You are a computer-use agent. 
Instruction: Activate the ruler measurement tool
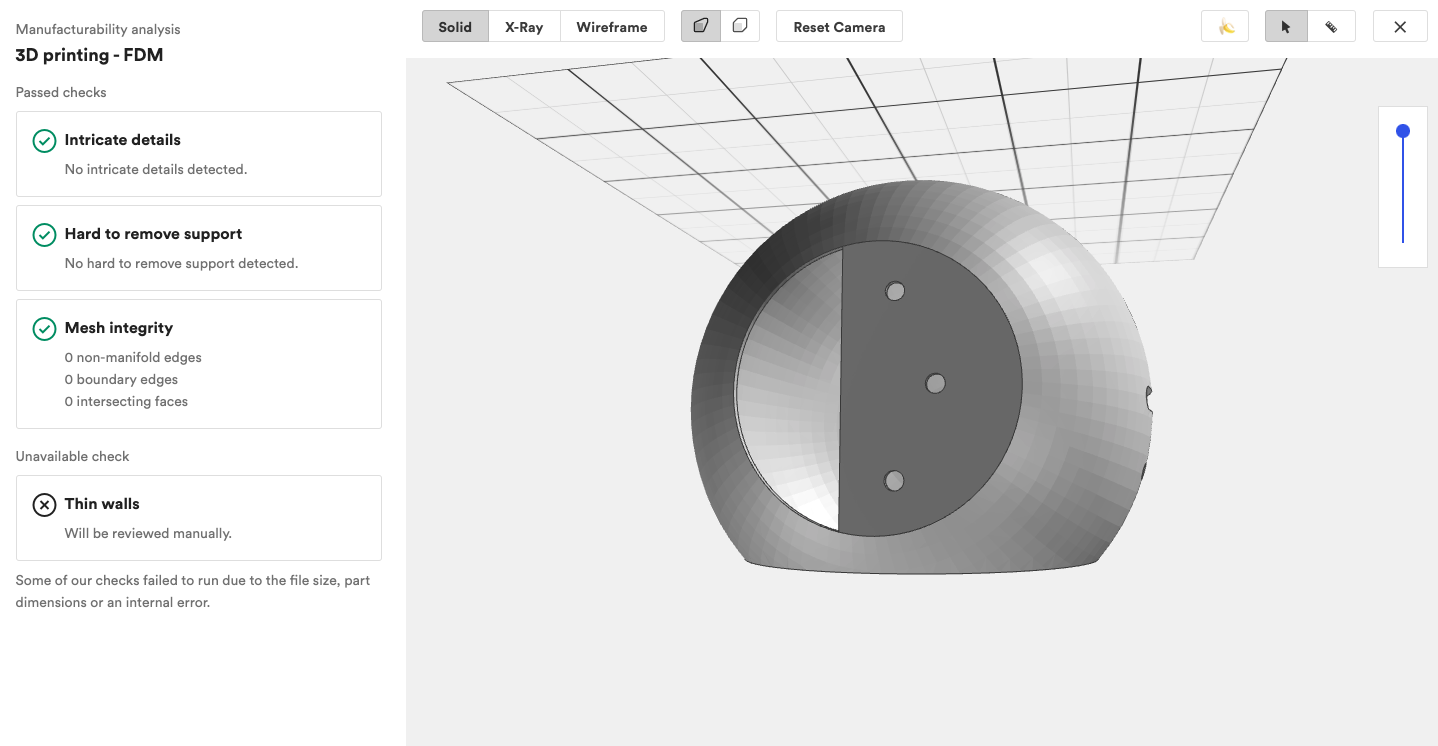(1331, 27)
